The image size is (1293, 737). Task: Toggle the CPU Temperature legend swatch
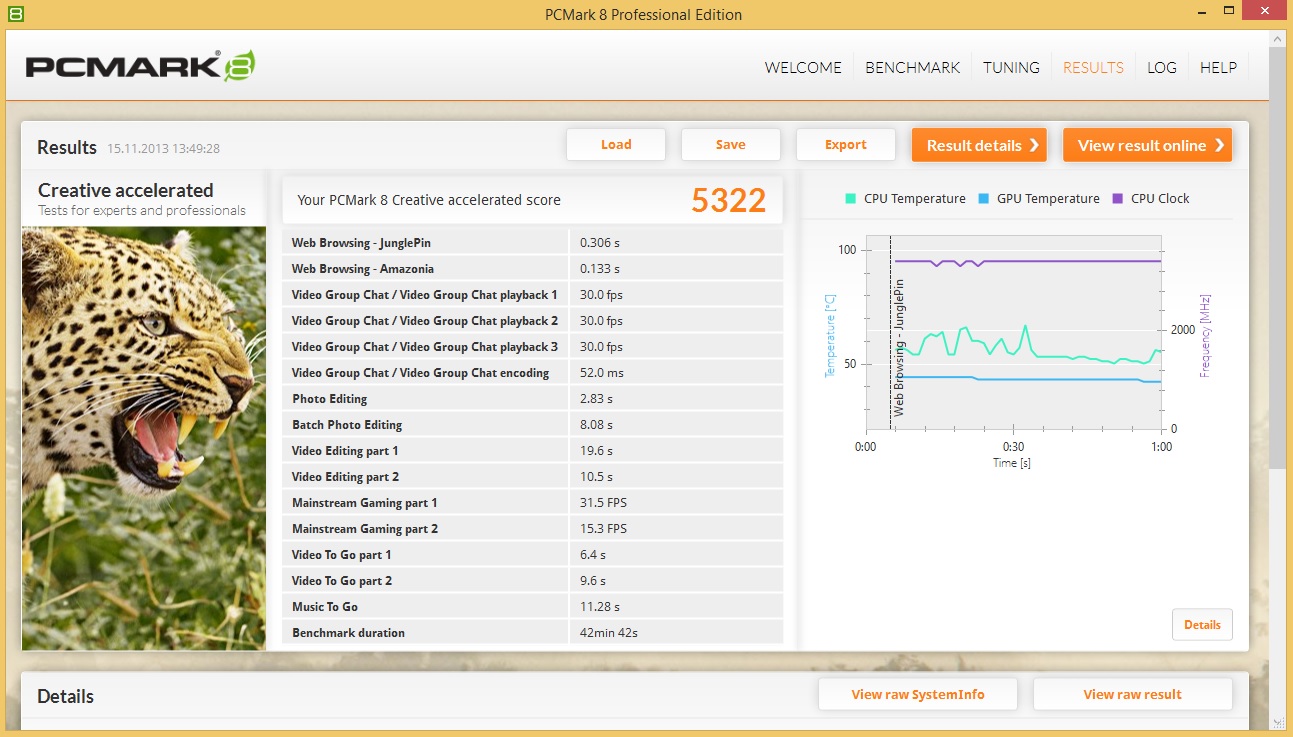point(851,198)
